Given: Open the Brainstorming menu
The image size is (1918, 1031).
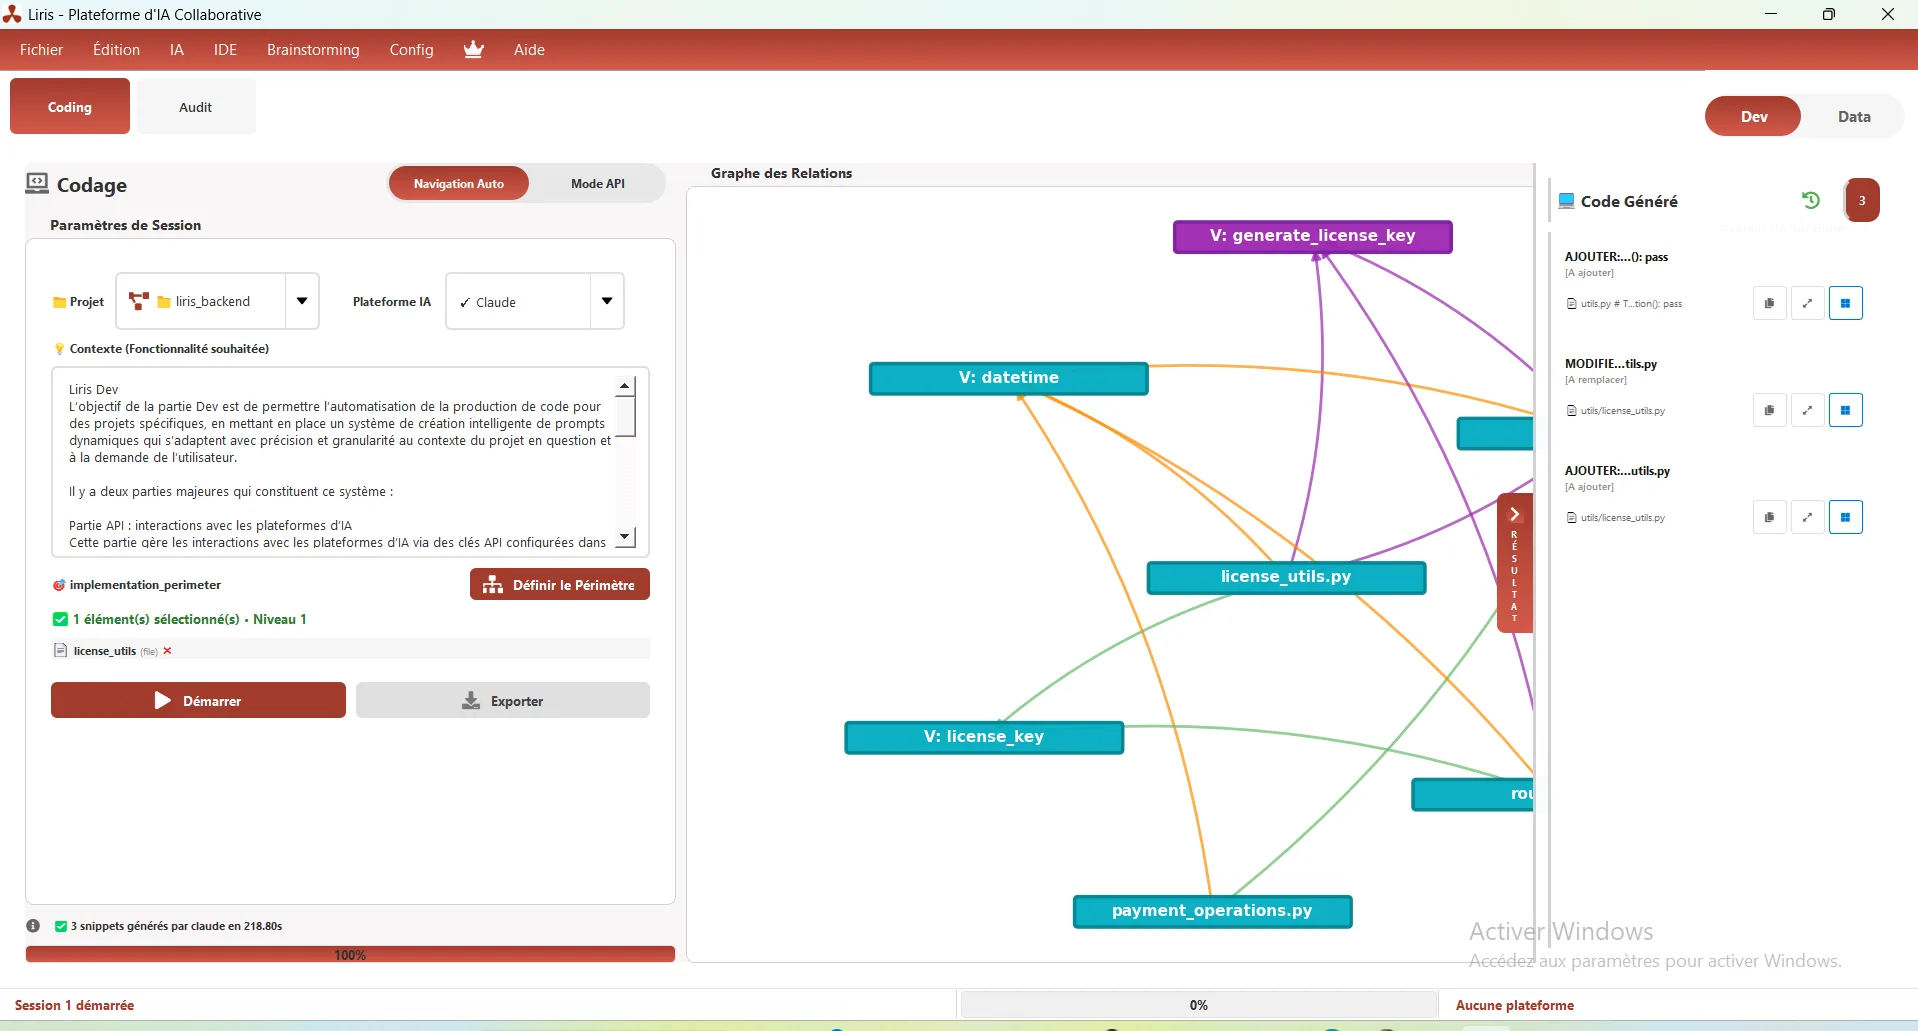Looking at the screenshot, I should [x=313, y=50].
